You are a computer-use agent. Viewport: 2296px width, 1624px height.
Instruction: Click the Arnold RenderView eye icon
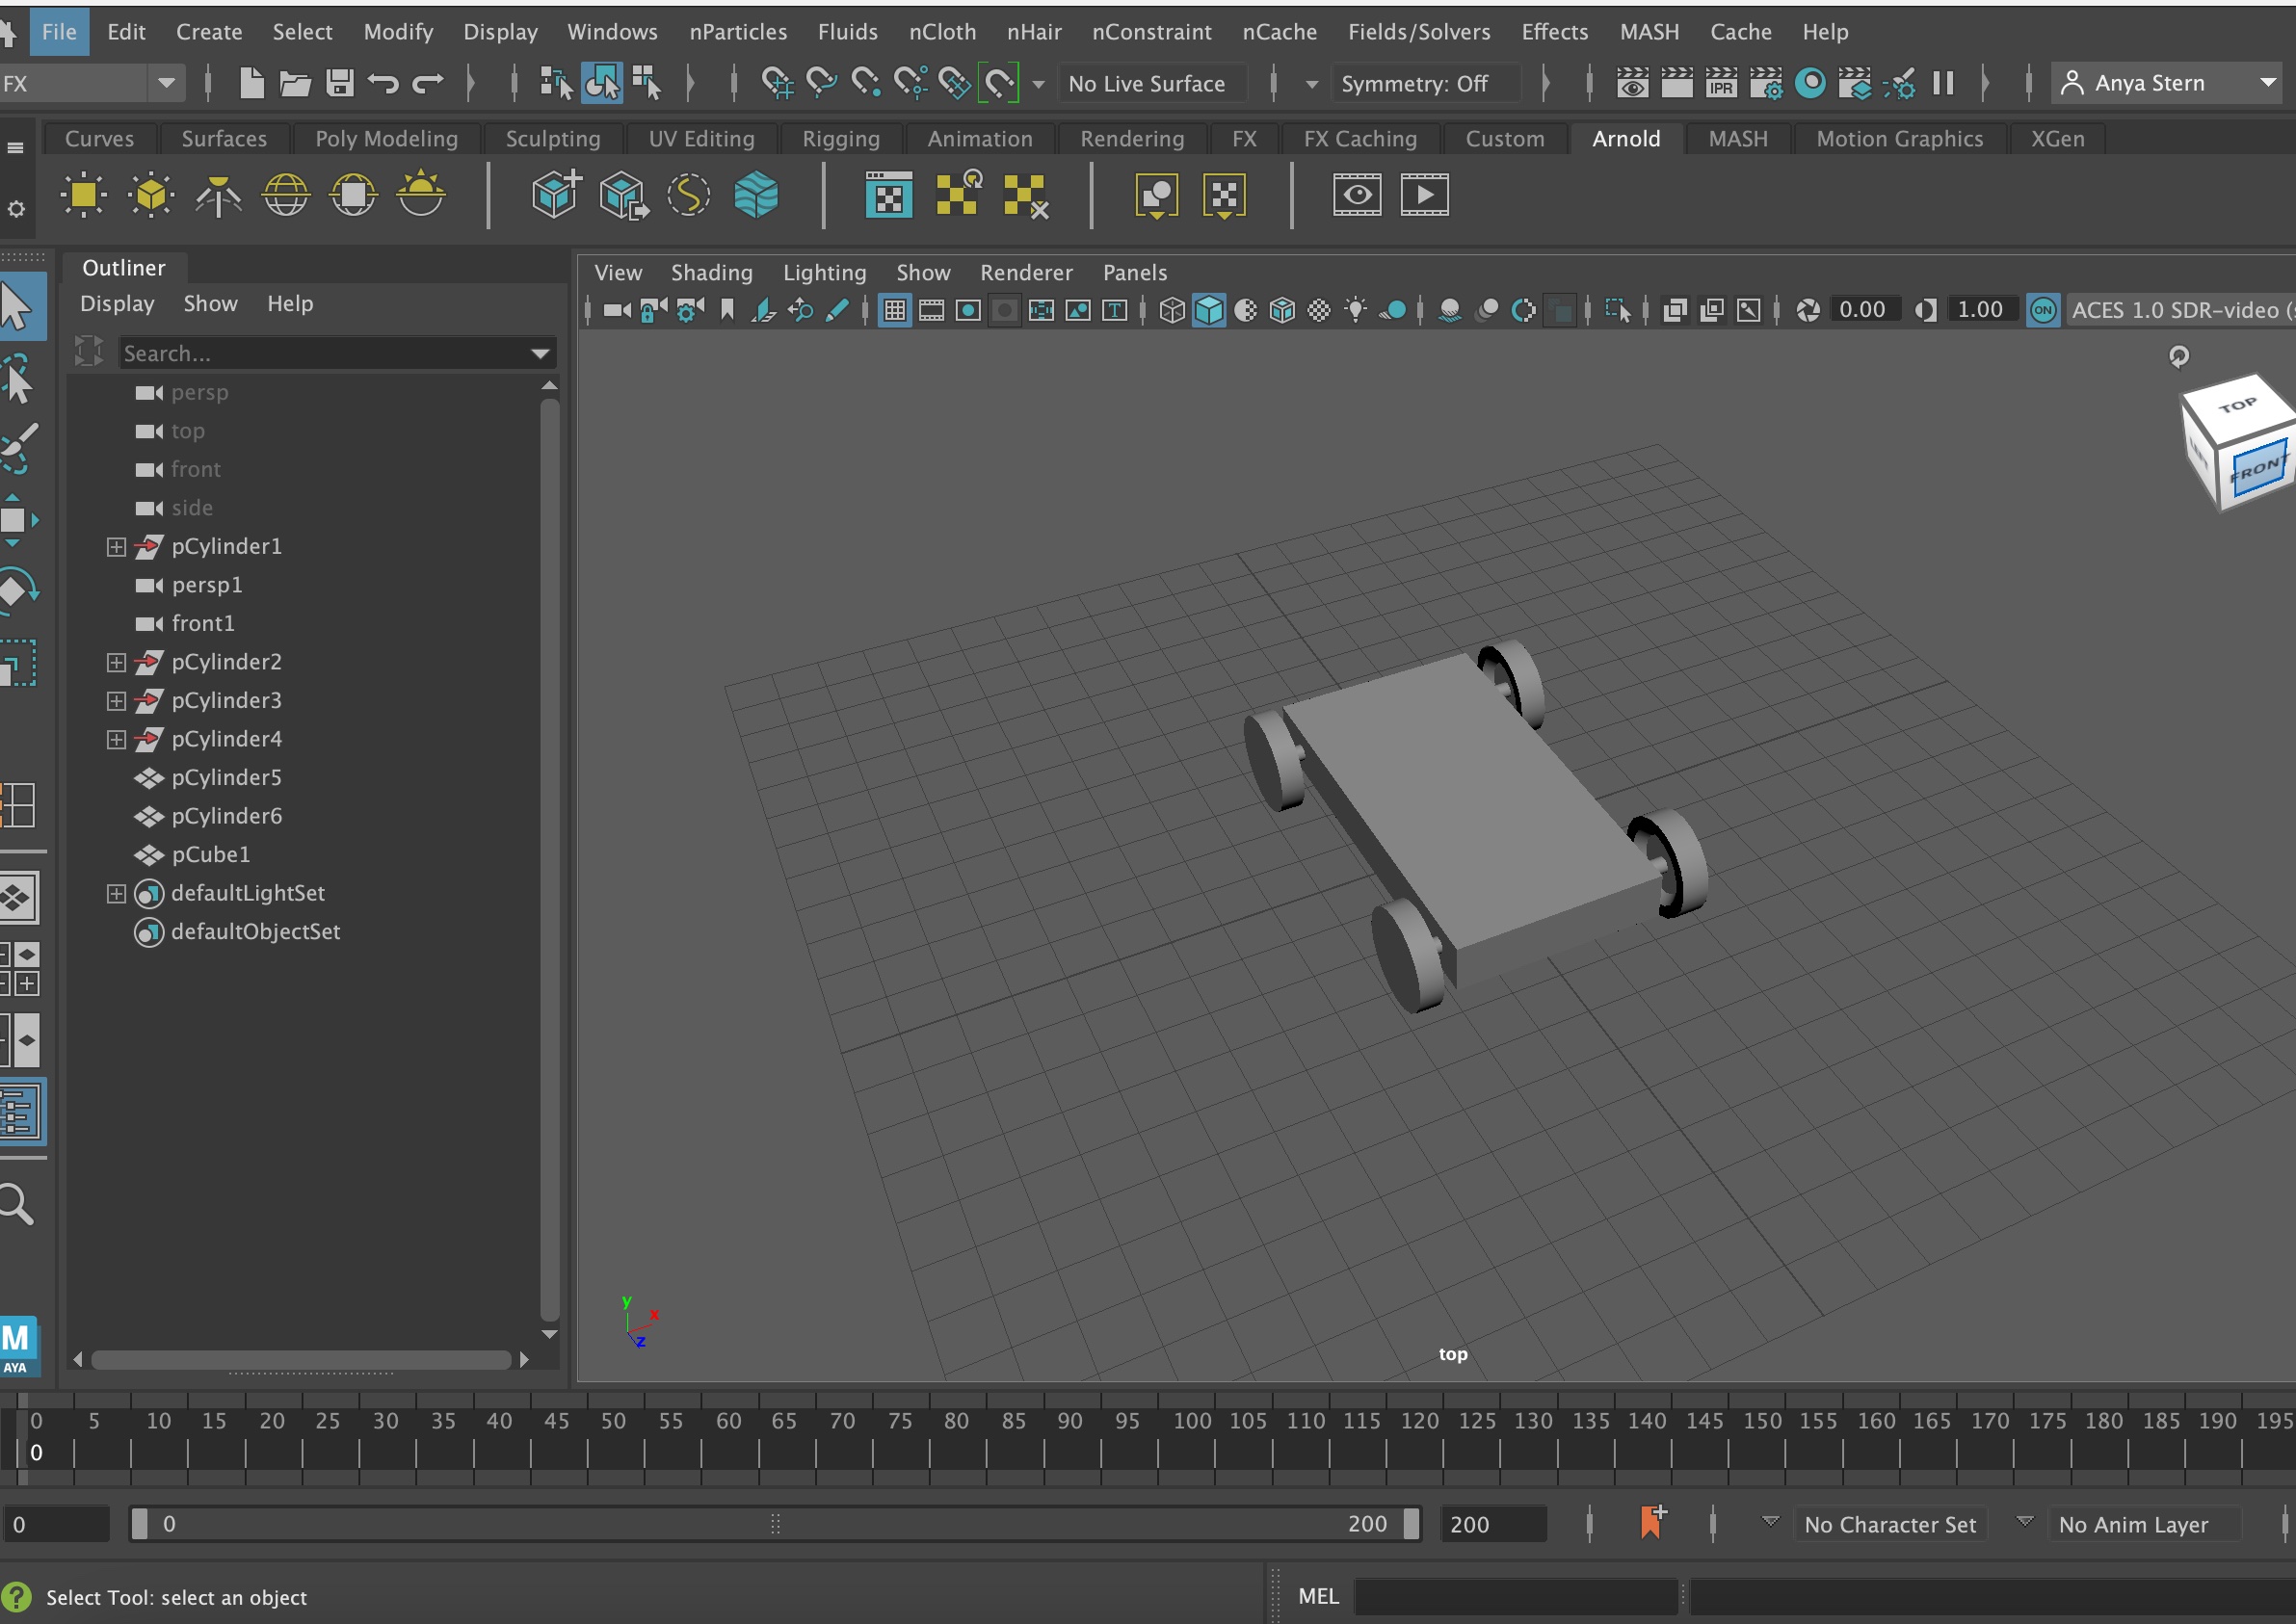[x=1357, y=195]
